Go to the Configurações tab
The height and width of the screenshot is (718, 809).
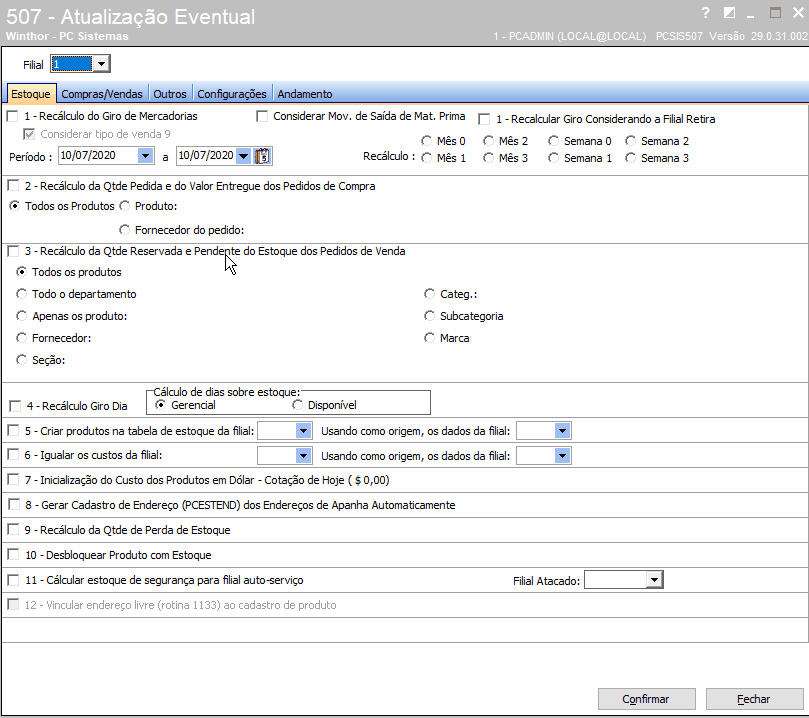pyautogui.click(x=232, y=94)
